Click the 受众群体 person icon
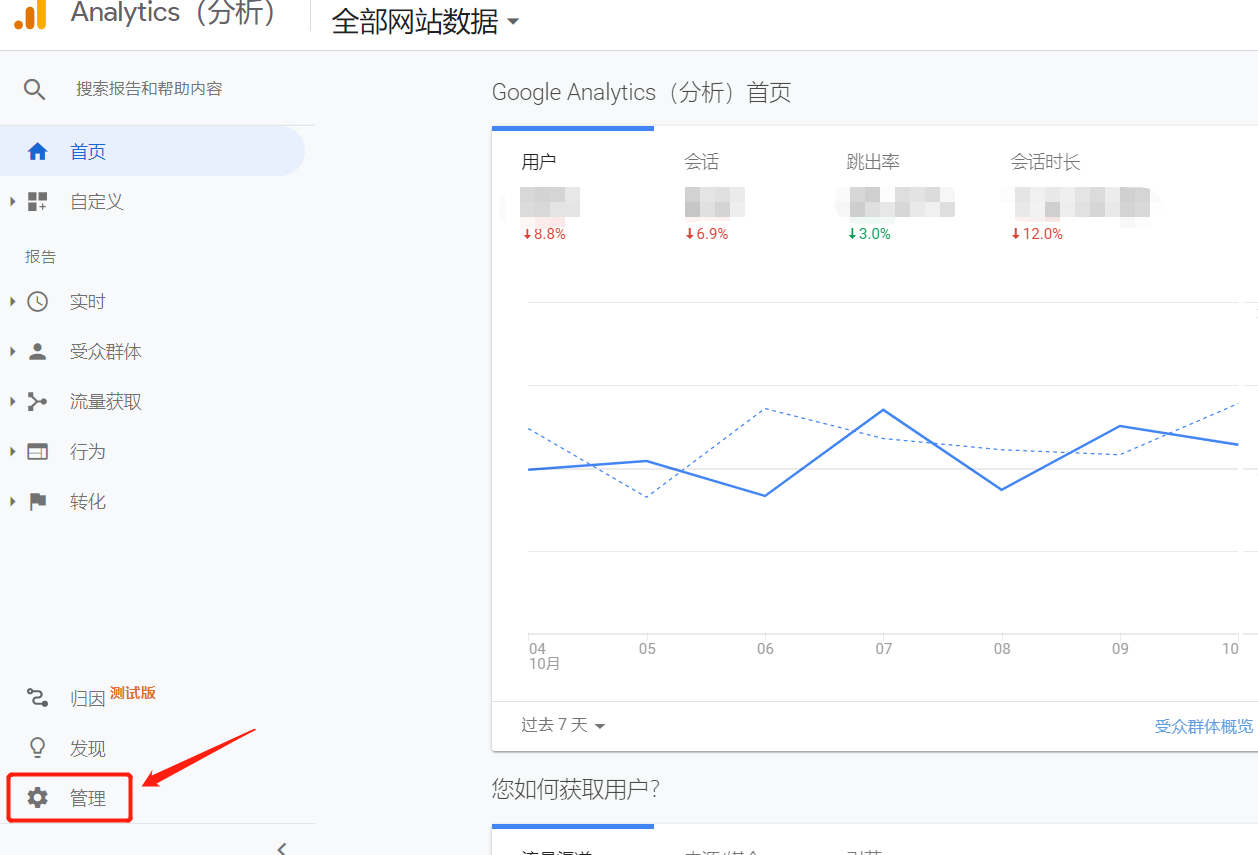 click(38, 352)
